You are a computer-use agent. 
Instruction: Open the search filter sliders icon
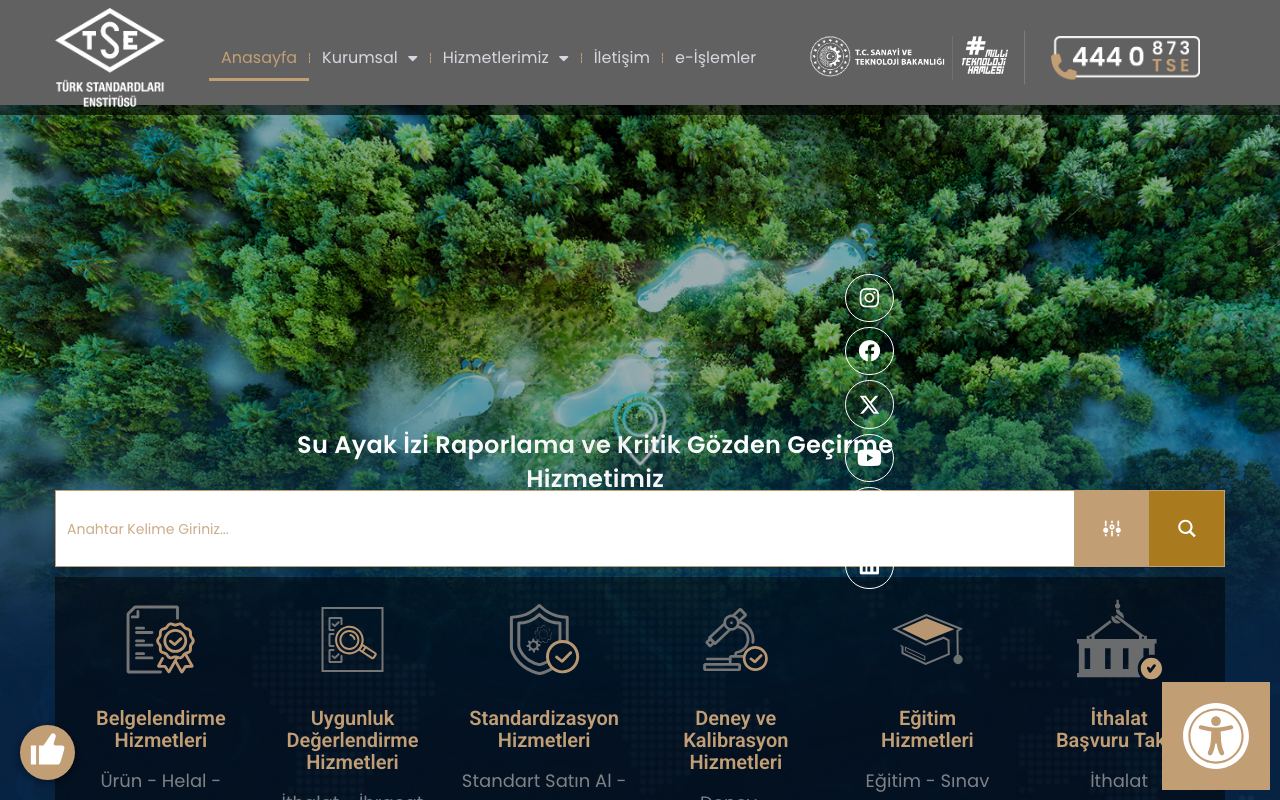[1111, 528]
